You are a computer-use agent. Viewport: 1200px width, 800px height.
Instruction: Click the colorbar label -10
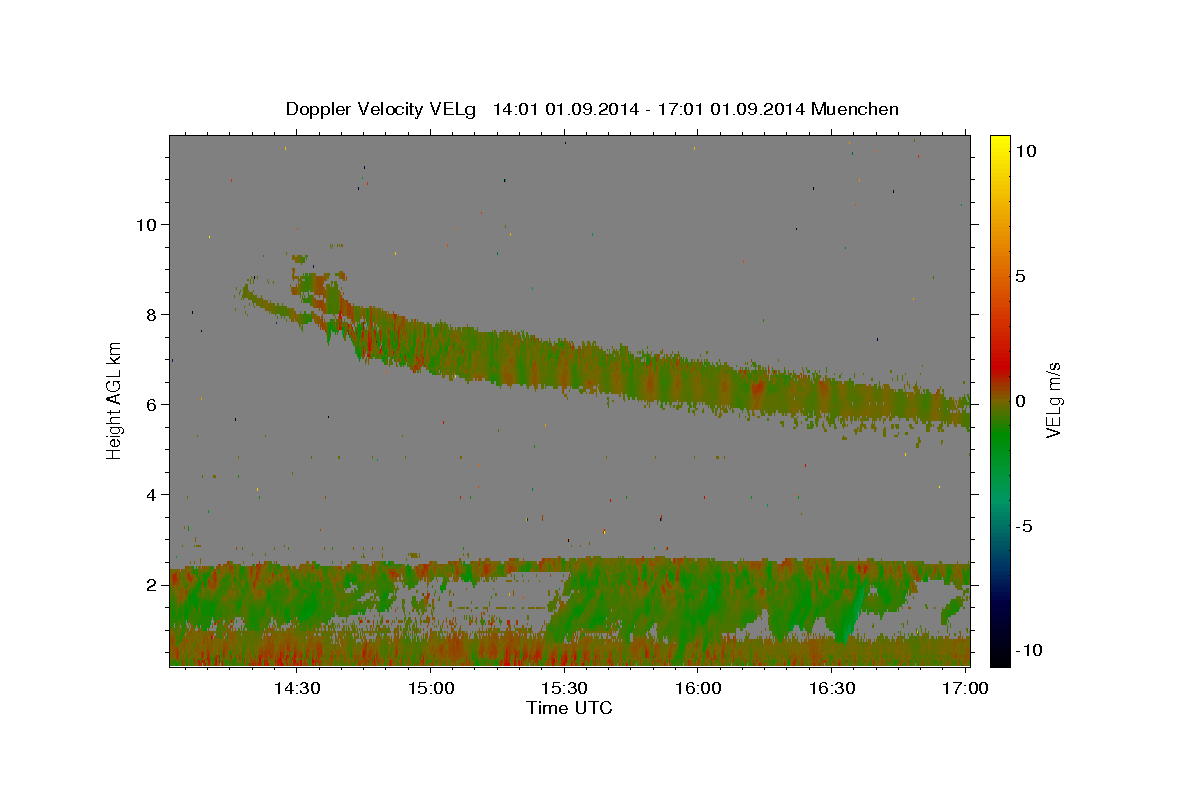1029,650
